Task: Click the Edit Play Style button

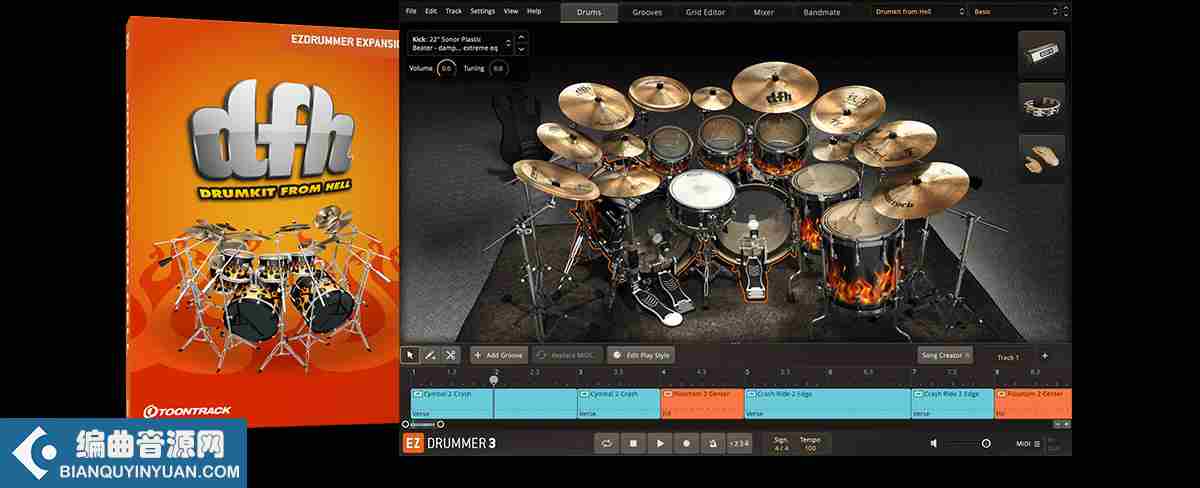Action: coord(642,355)
